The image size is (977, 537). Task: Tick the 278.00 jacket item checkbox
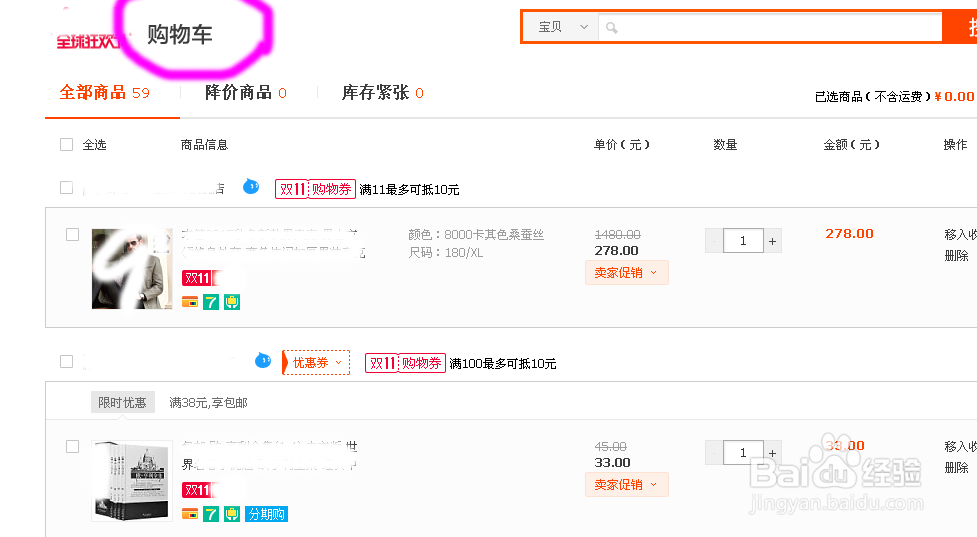click(72, 234)
